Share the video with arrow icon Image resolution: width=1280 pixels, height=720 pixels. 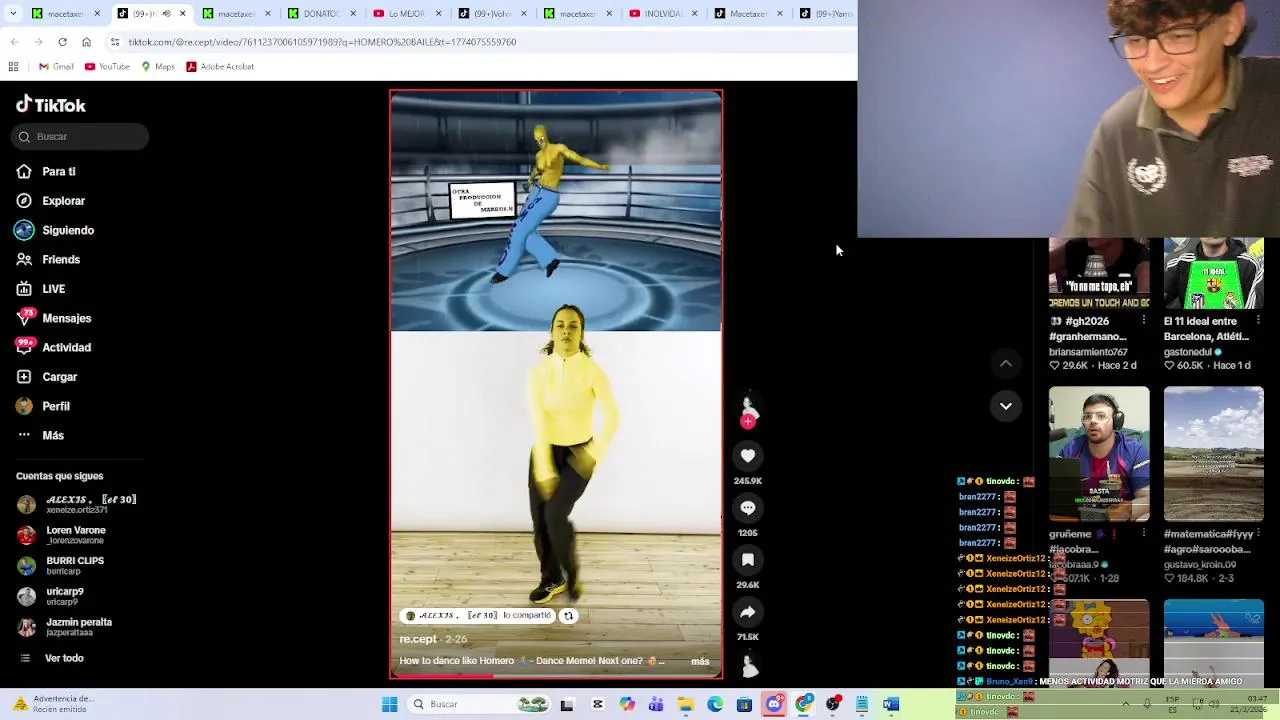click(747, 612)
